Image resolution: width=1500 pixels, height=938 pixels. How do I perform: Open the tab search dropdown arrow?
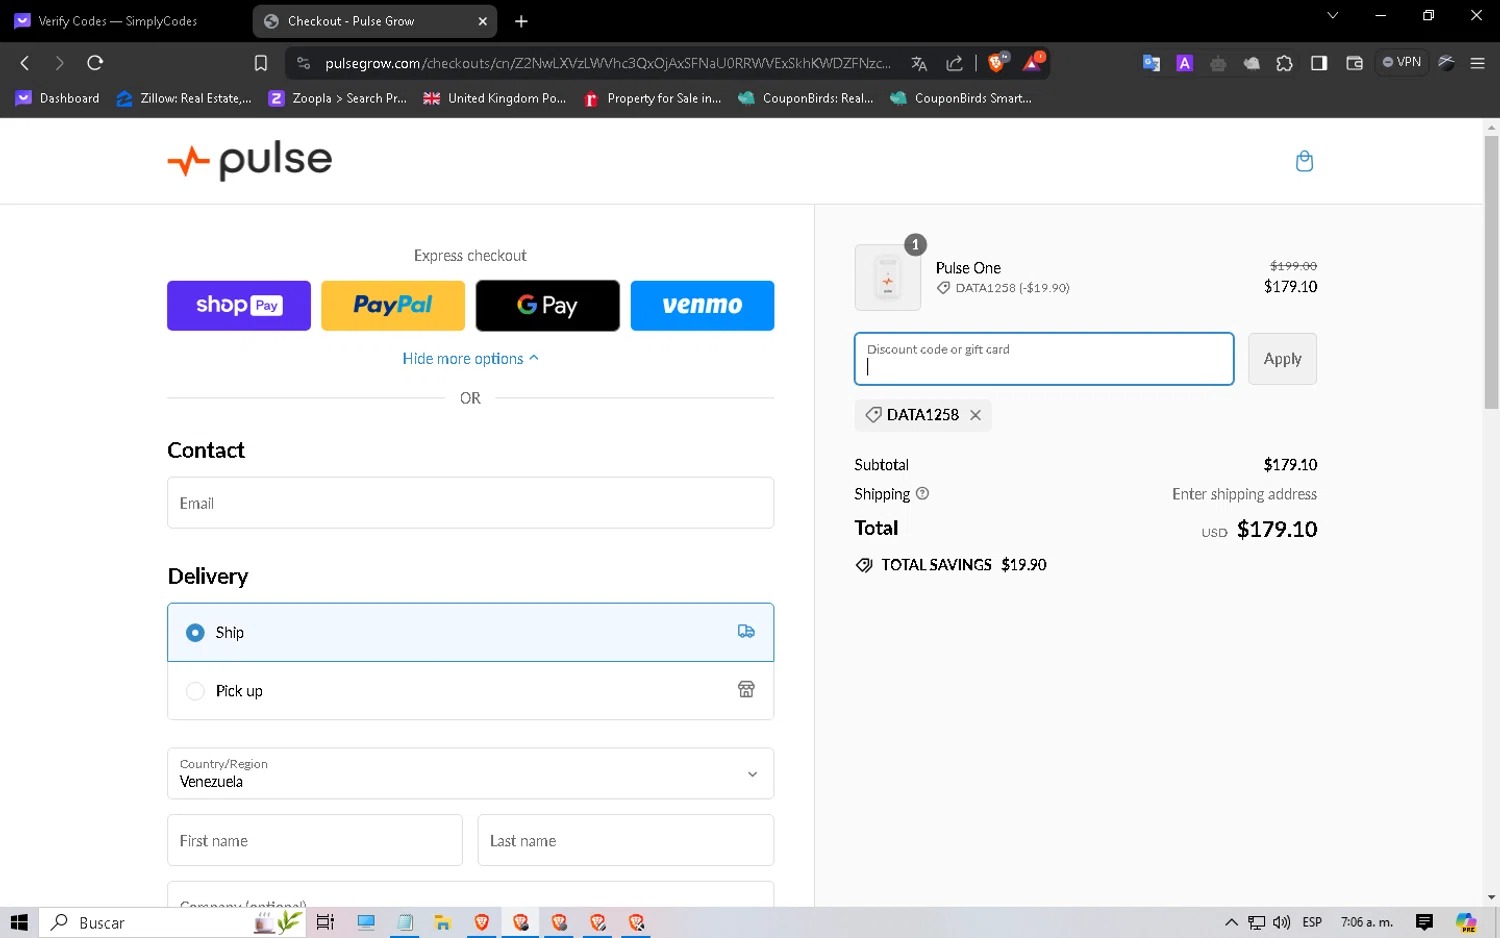[x=1332, y=15]
